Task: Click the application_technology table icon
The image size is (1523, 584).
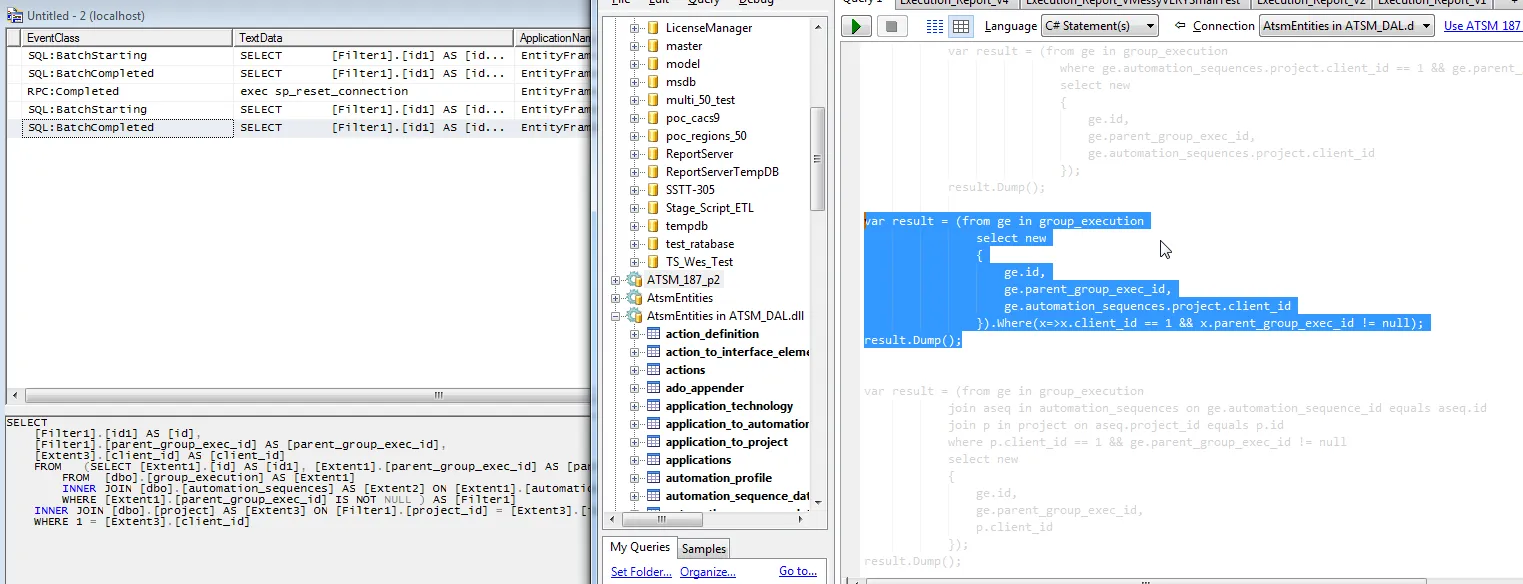Action: tap(653, 406)
